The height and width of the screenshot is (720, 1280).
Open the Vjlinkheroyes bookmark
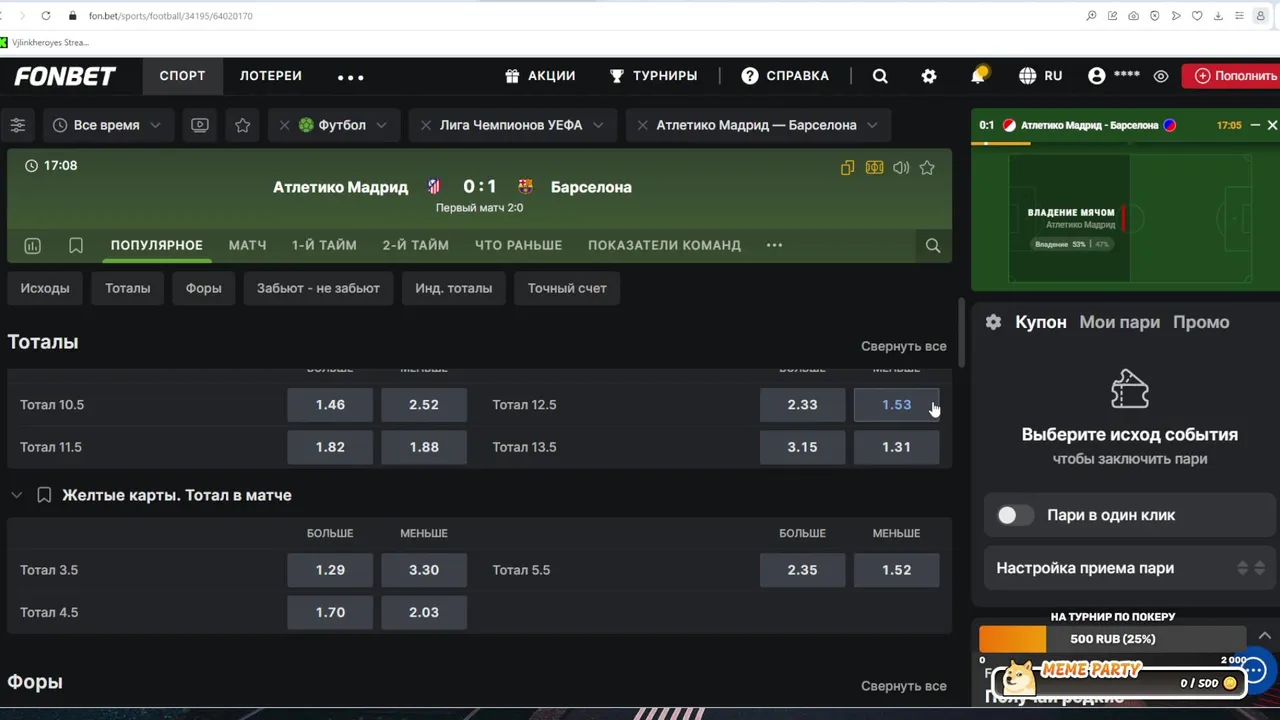click(x=45, y=42)
